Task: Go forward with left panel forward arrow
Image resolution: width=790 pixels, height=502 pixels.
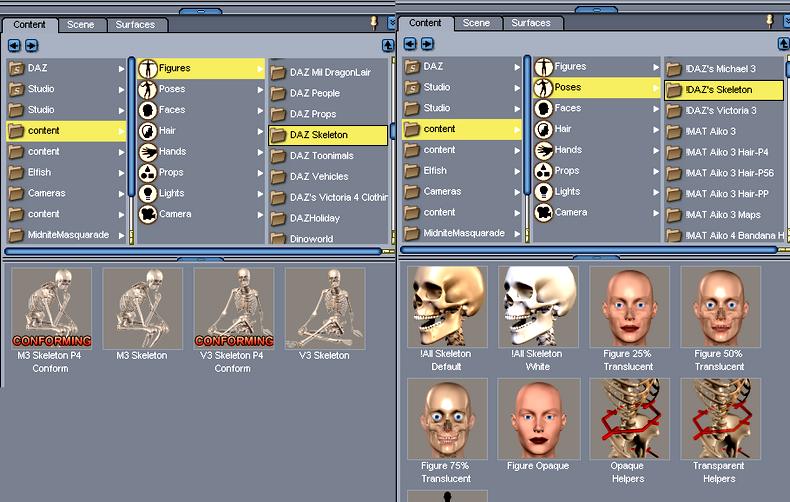Action: coord(31,45)
